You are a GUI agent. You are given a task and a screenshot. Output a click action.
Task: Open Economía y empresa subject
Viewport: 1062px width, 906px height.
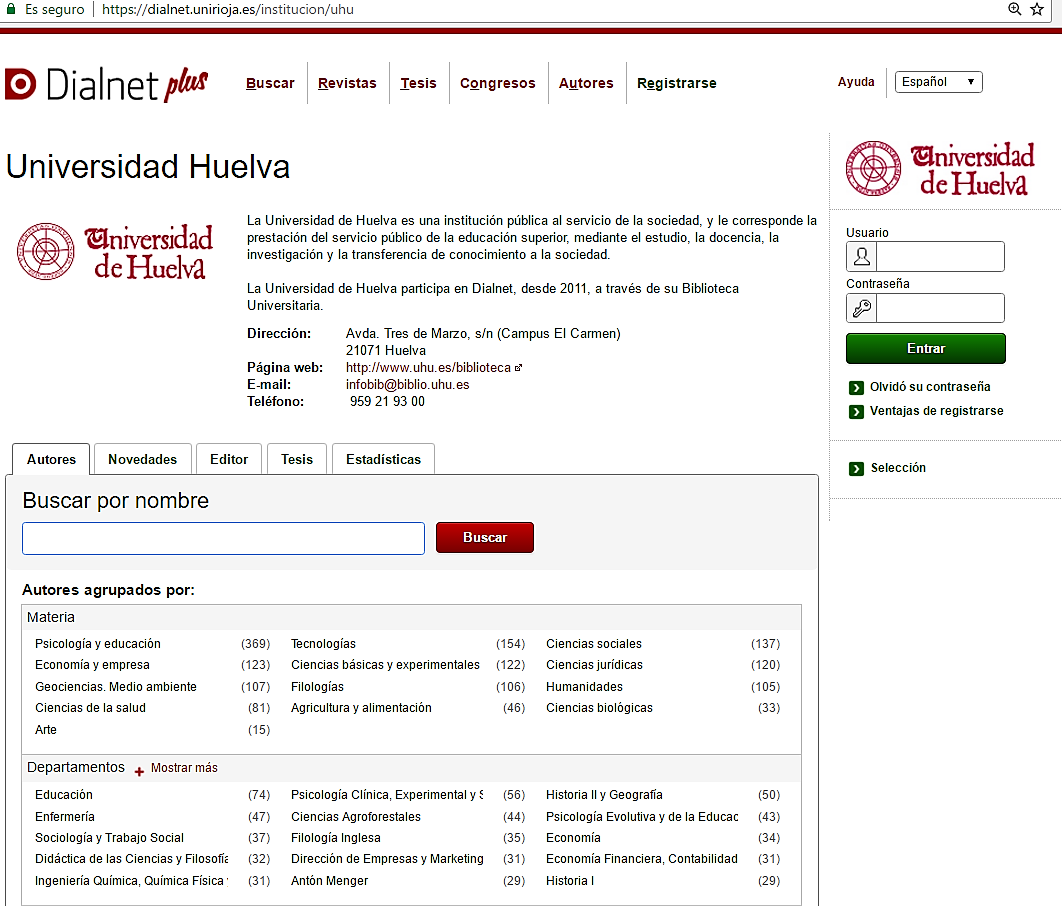point(92,665)
